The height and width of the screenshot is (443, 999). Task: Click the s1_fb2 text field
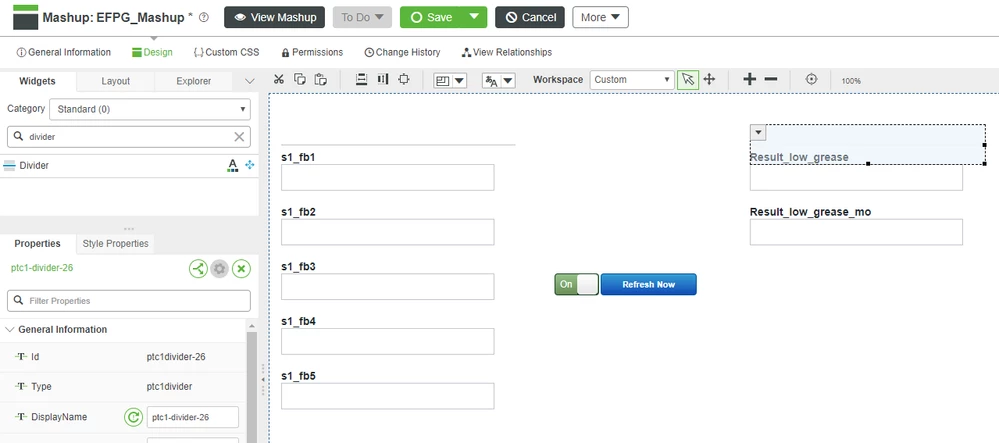coord(387,232)
